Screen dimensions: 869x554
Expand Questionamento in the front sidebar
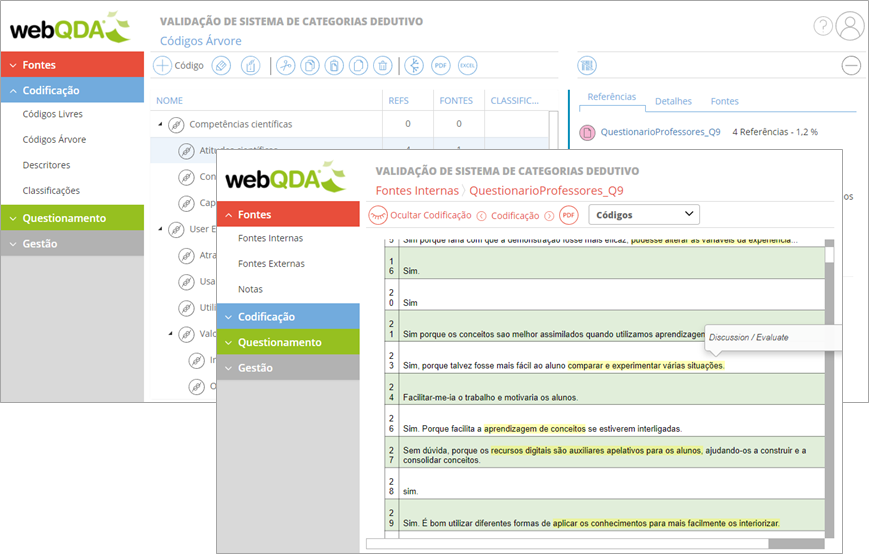coord(288,342)
